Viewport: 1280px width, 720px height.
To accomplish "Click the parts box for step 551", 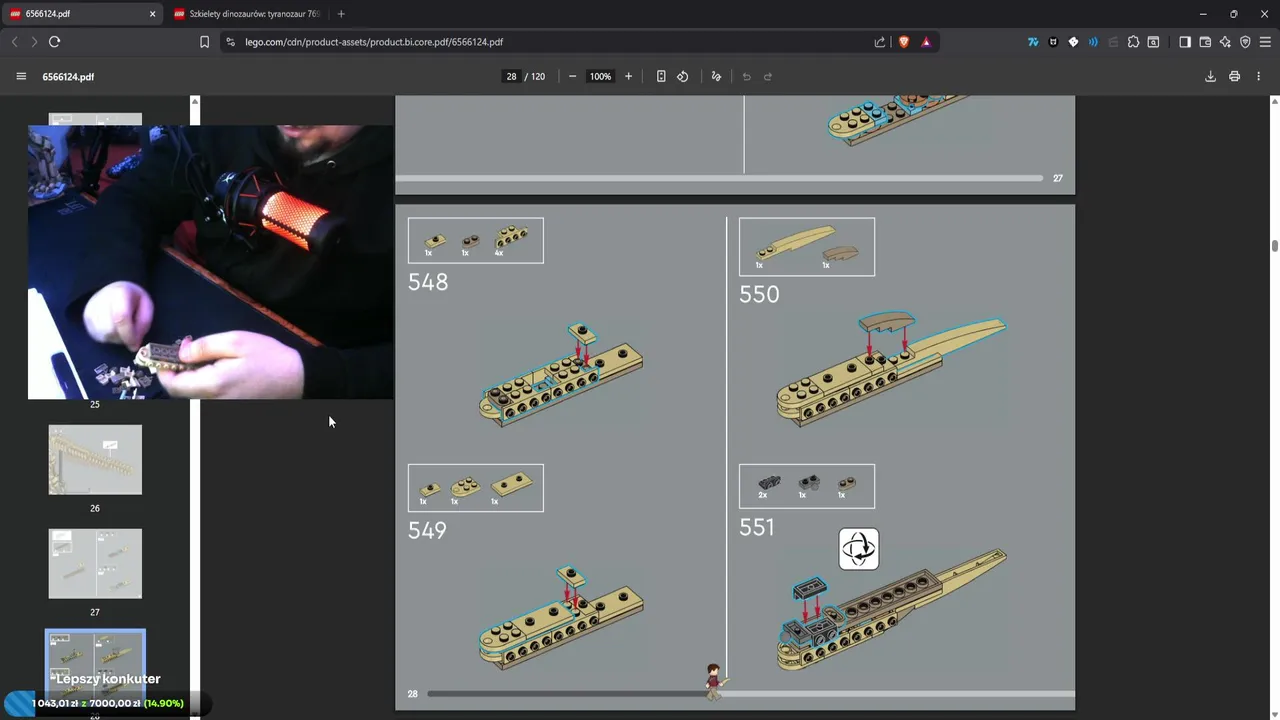I will coord(807,486).
